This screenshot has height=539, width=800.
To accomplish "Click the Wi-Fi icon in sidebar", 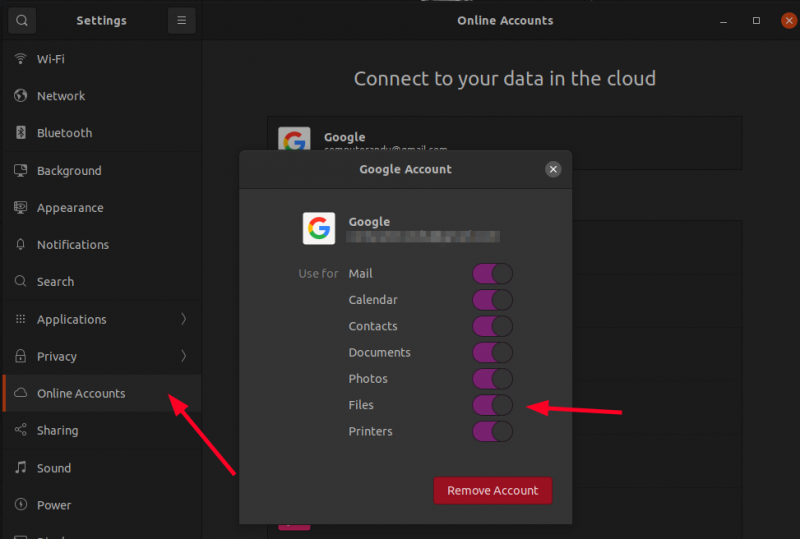I will tap(20, 59).
